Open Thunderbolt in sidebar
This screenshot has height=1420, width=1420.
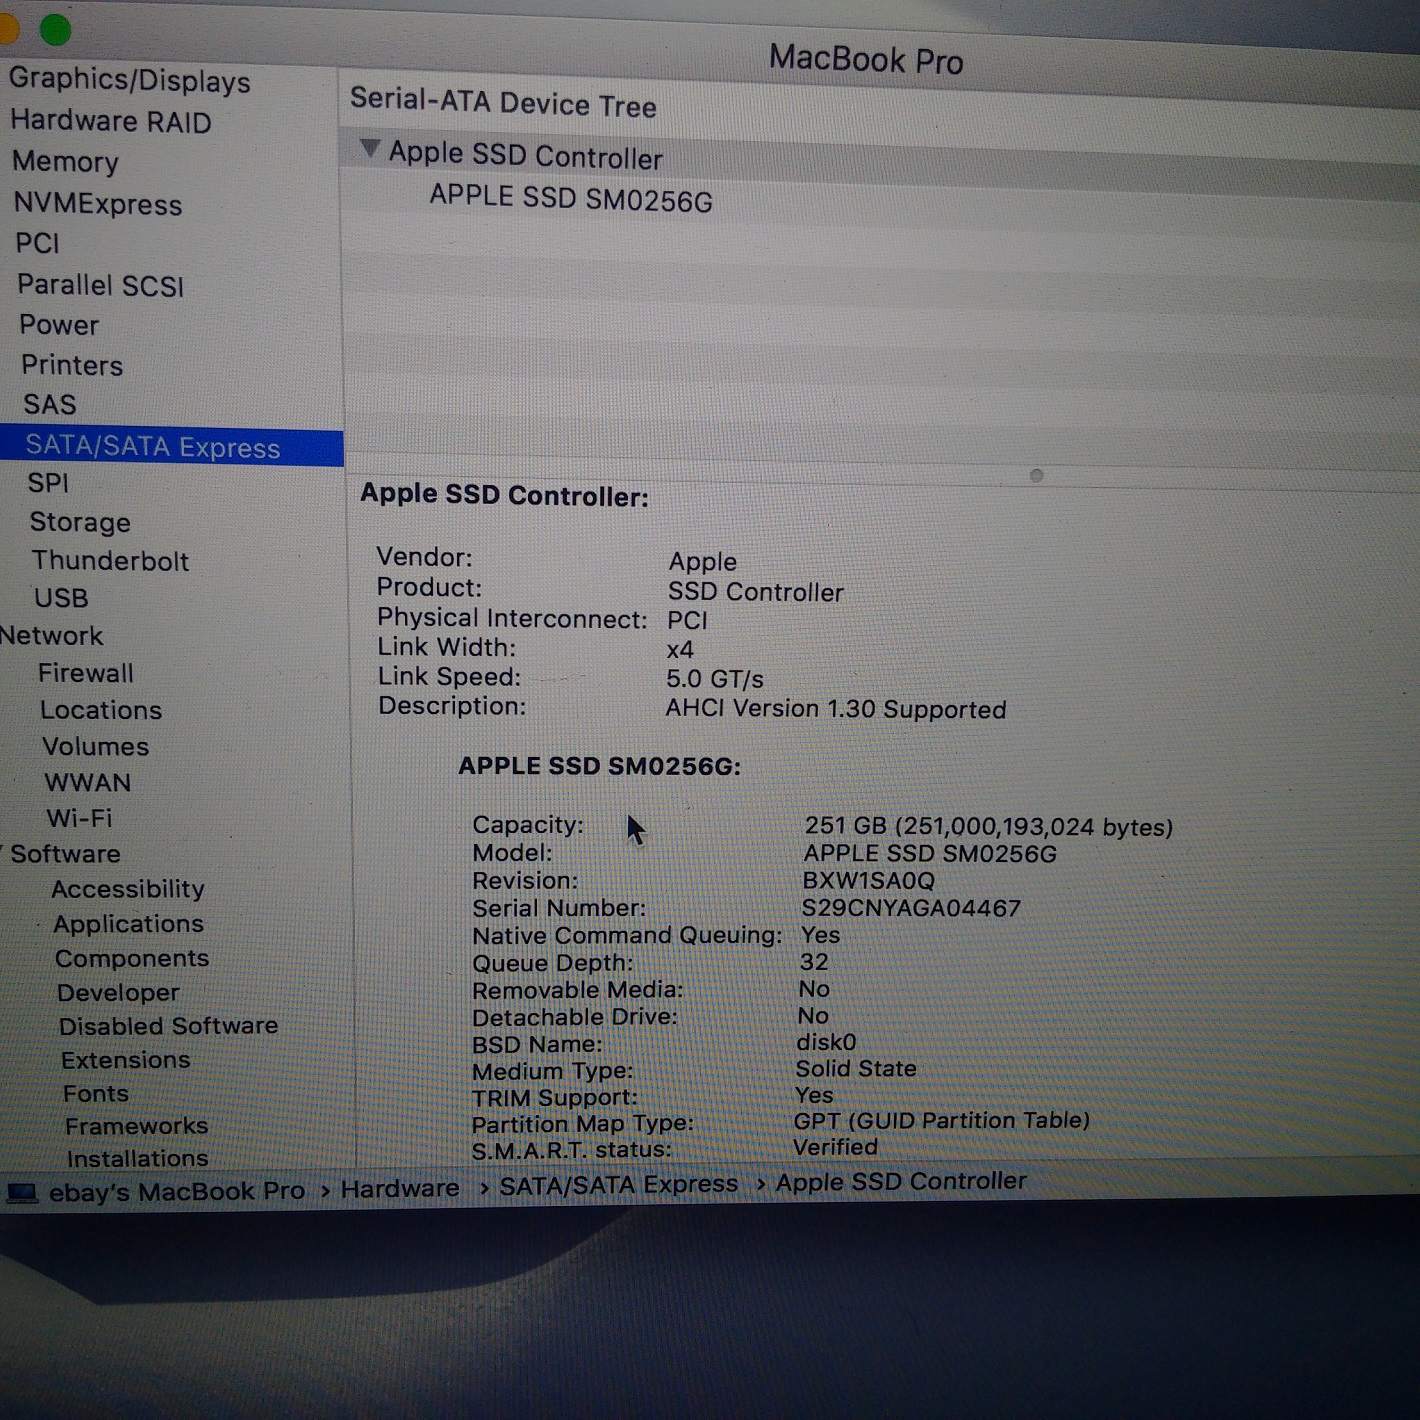pos(110,561)
